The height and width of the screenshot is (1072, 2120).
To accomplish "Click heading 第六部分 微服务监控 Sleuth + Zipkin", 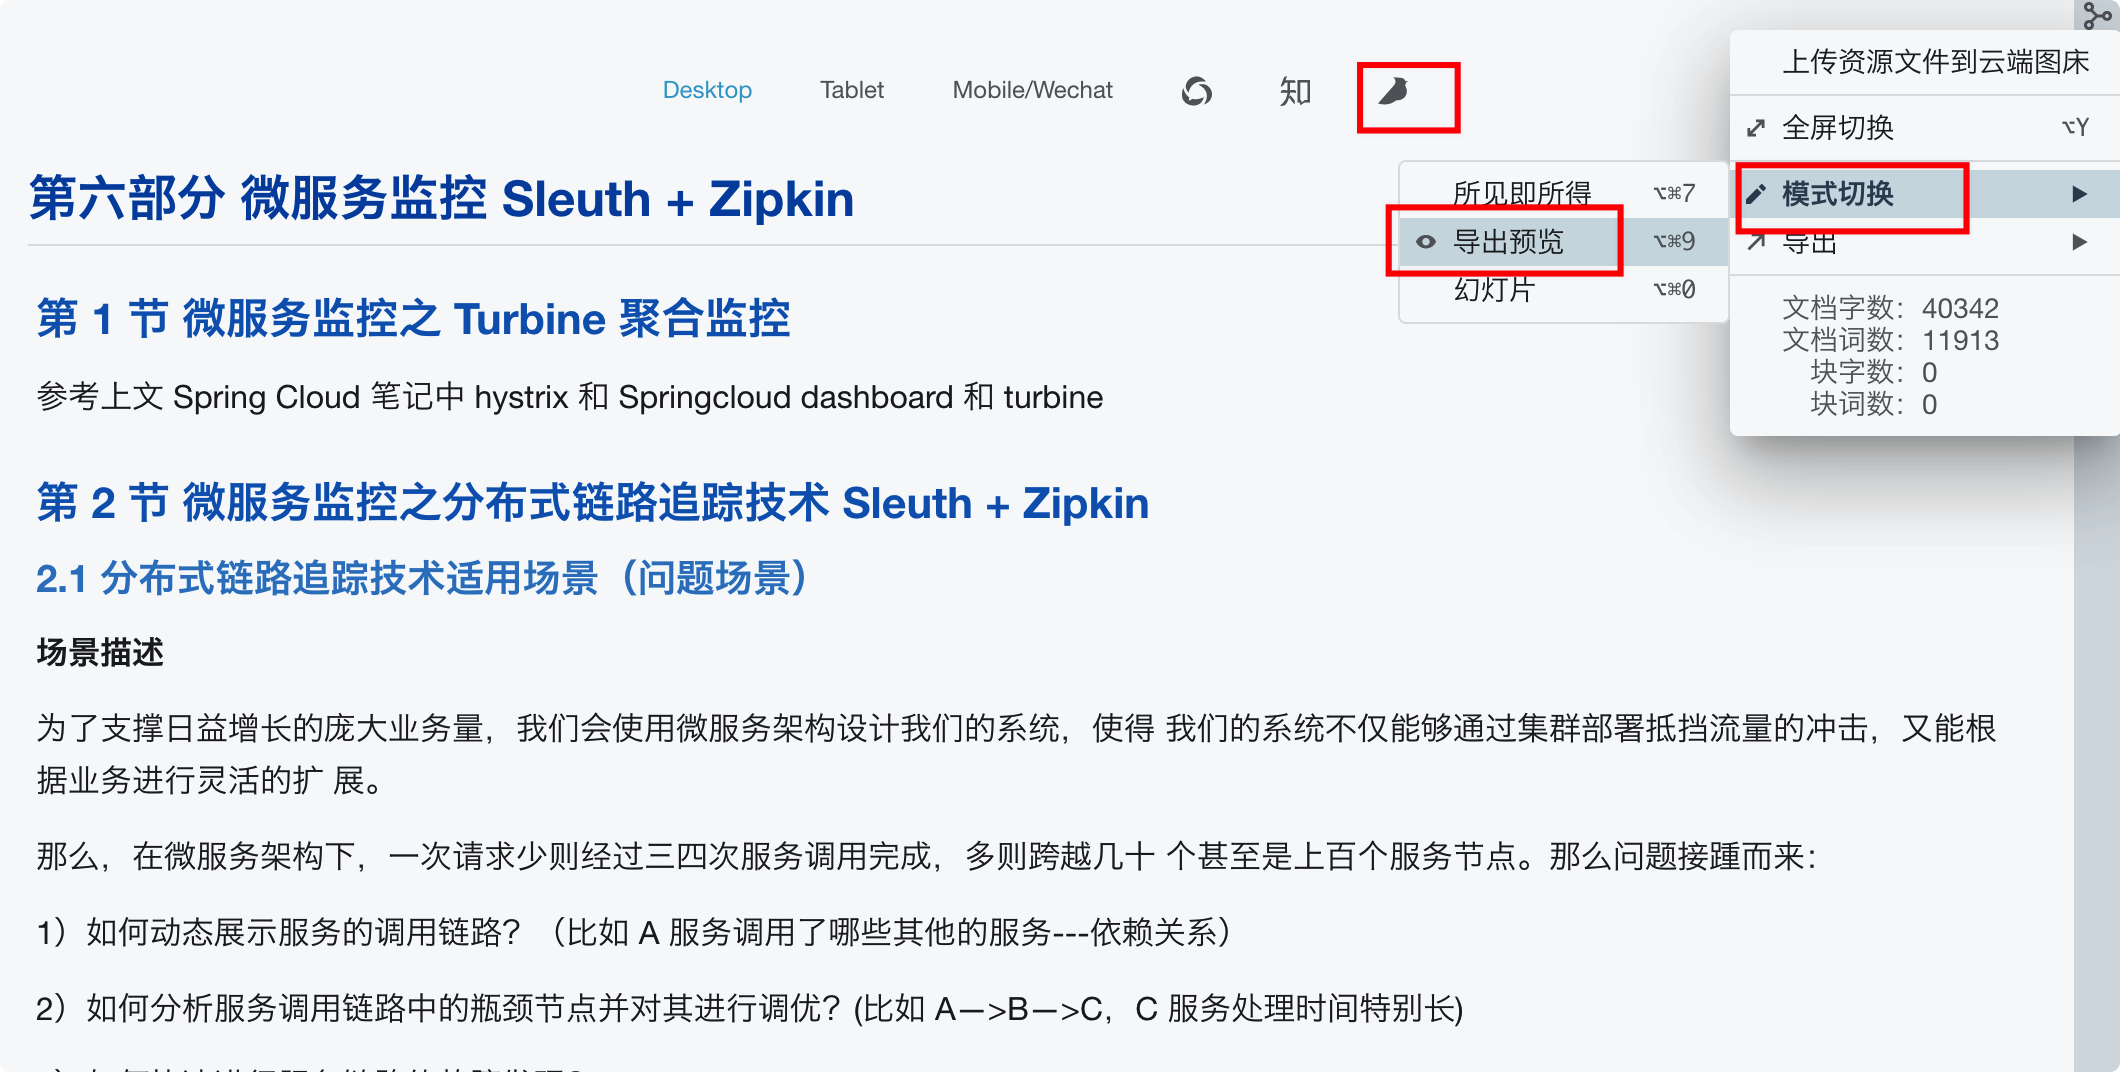I will point(442,198).
